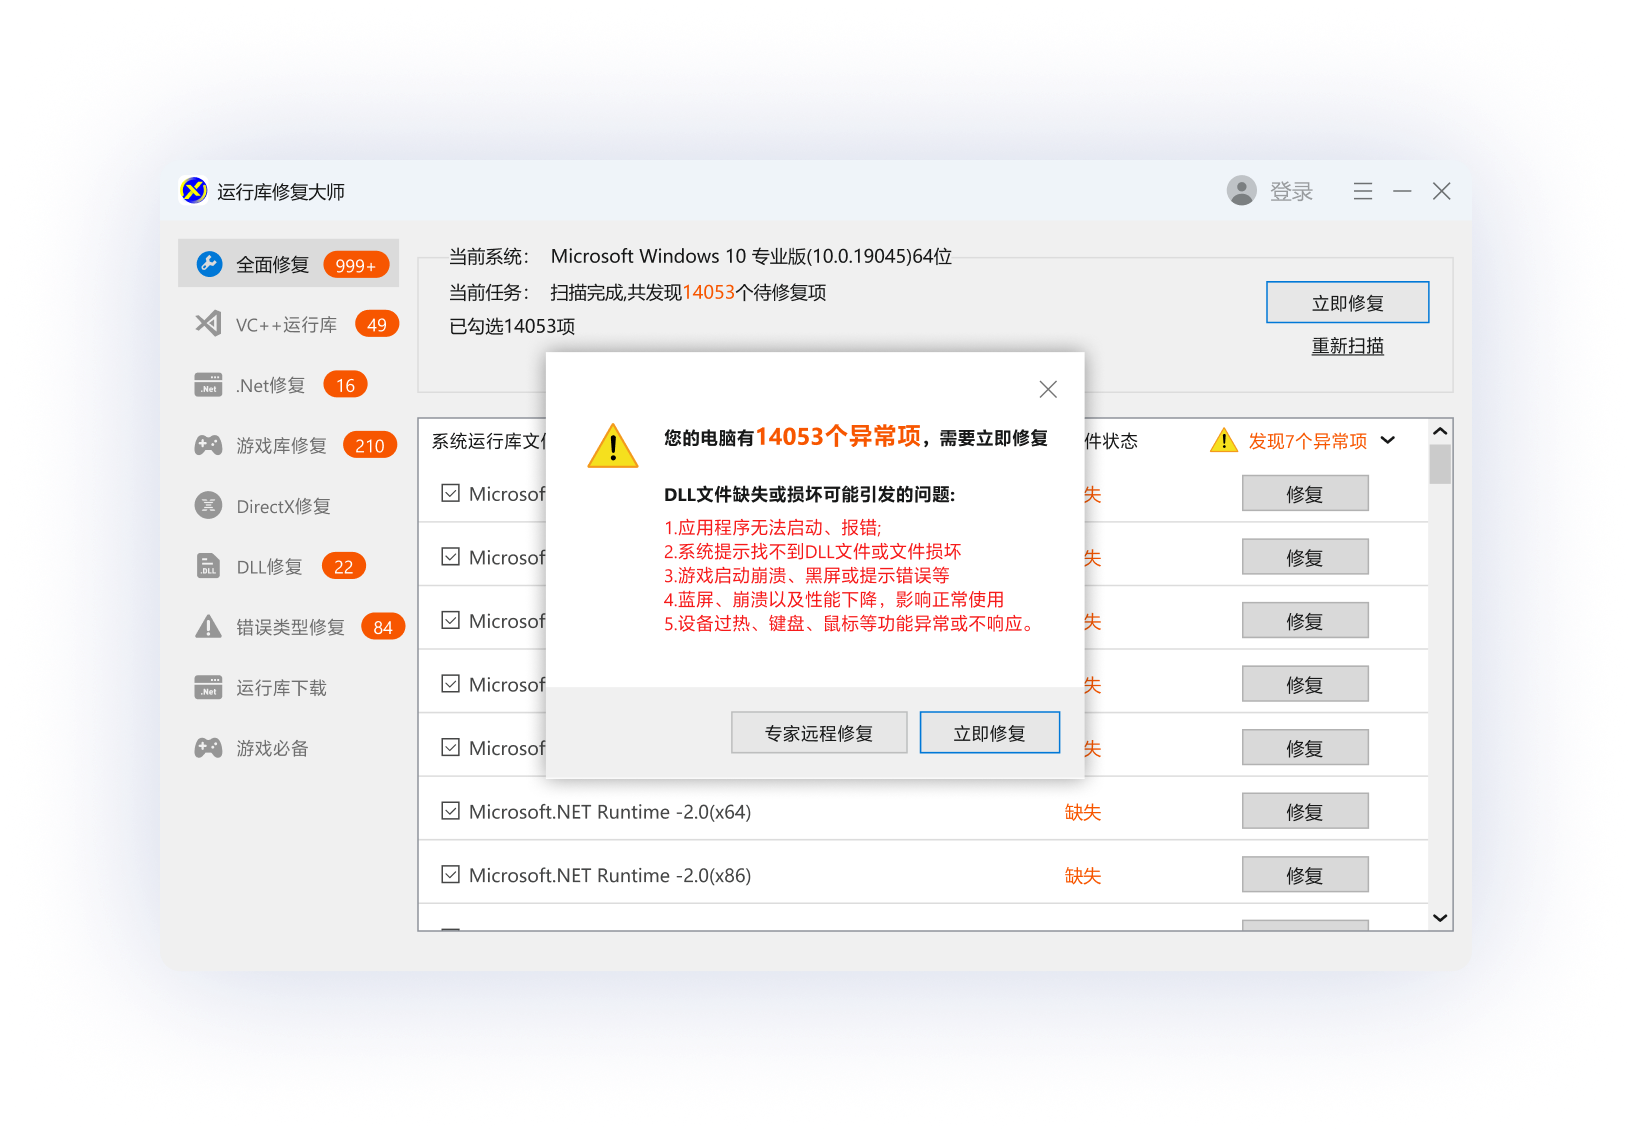Click the 重新扫描 link

[x=1347, y=346]
